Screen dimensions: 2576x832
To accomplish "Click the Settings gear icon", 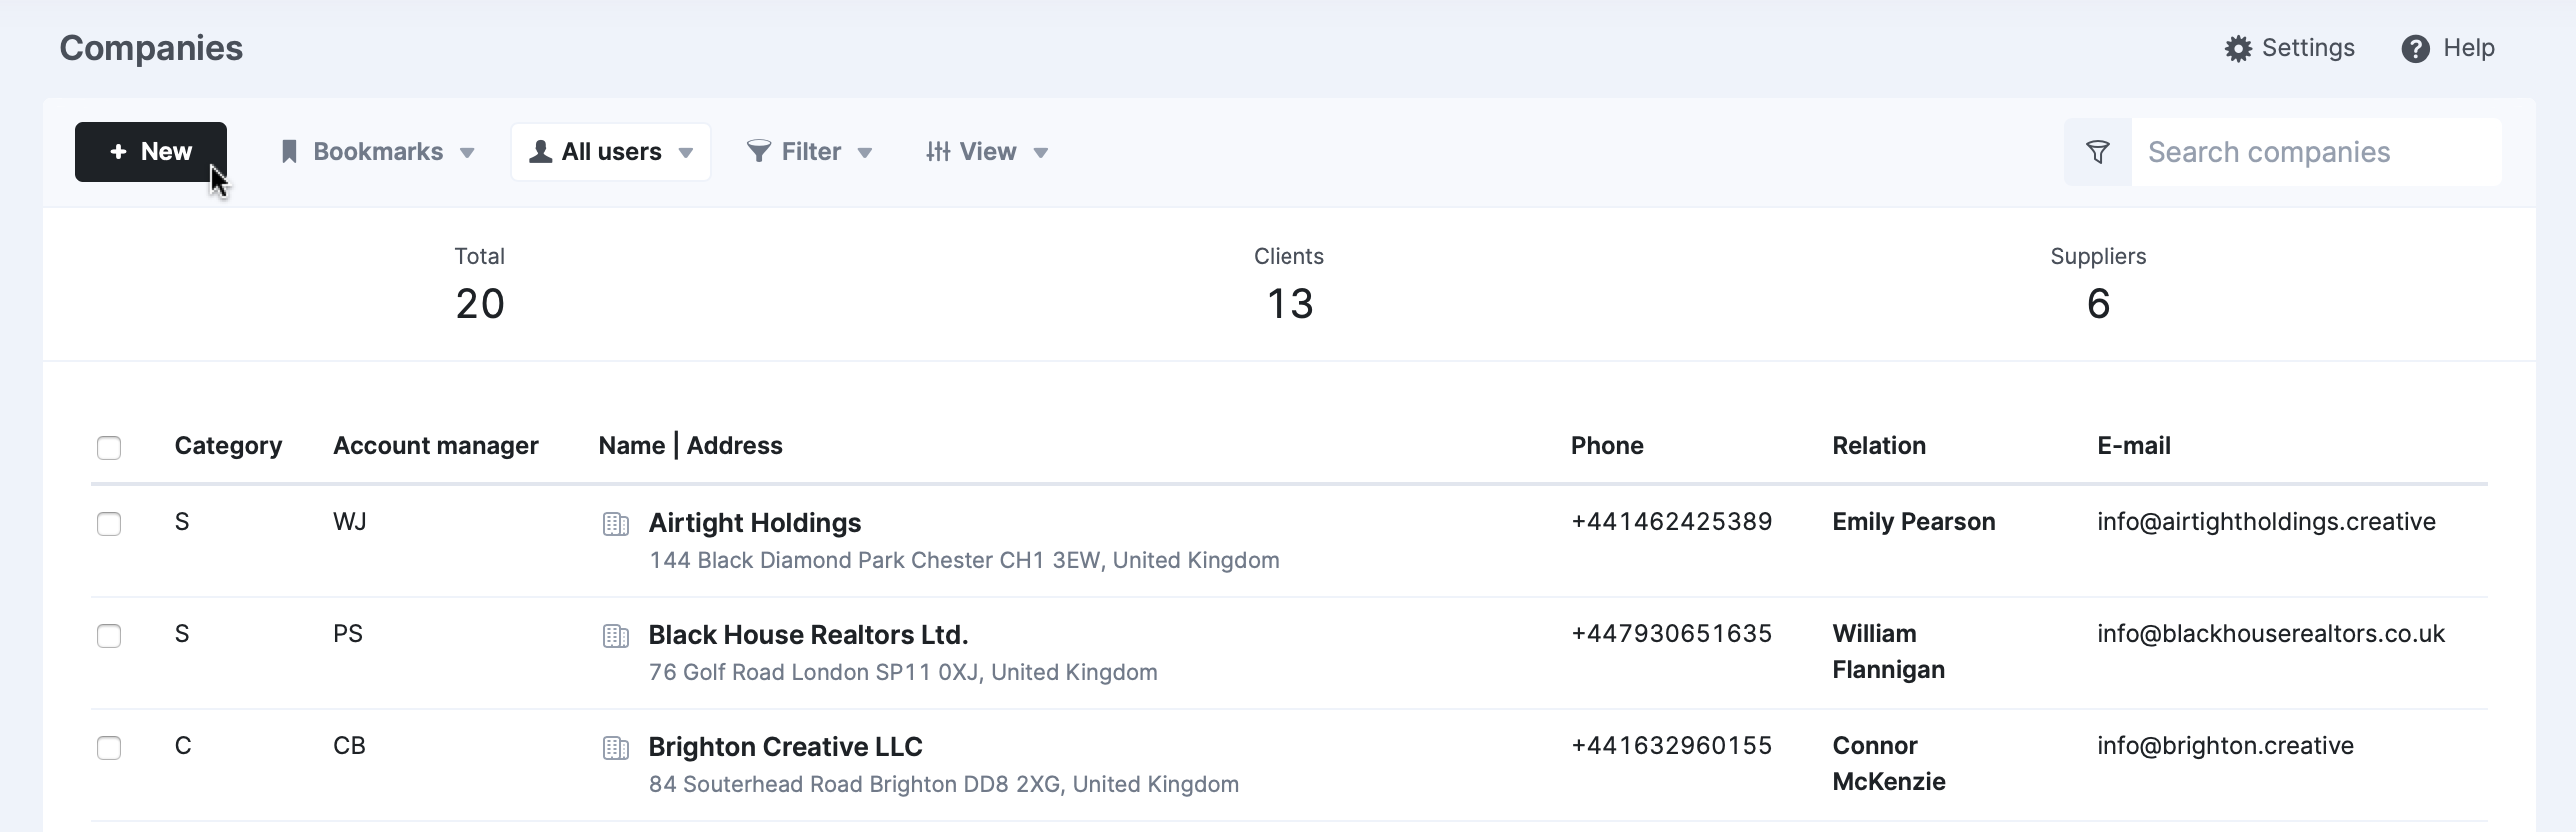I will (x=2238, y=49).
